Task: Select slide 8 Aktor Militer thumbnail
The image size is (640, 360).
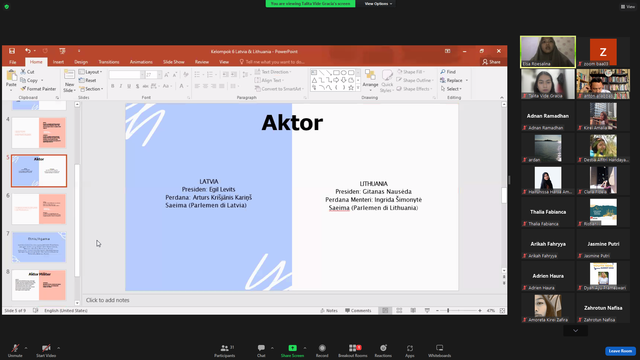Action: (x=39, y=285)
